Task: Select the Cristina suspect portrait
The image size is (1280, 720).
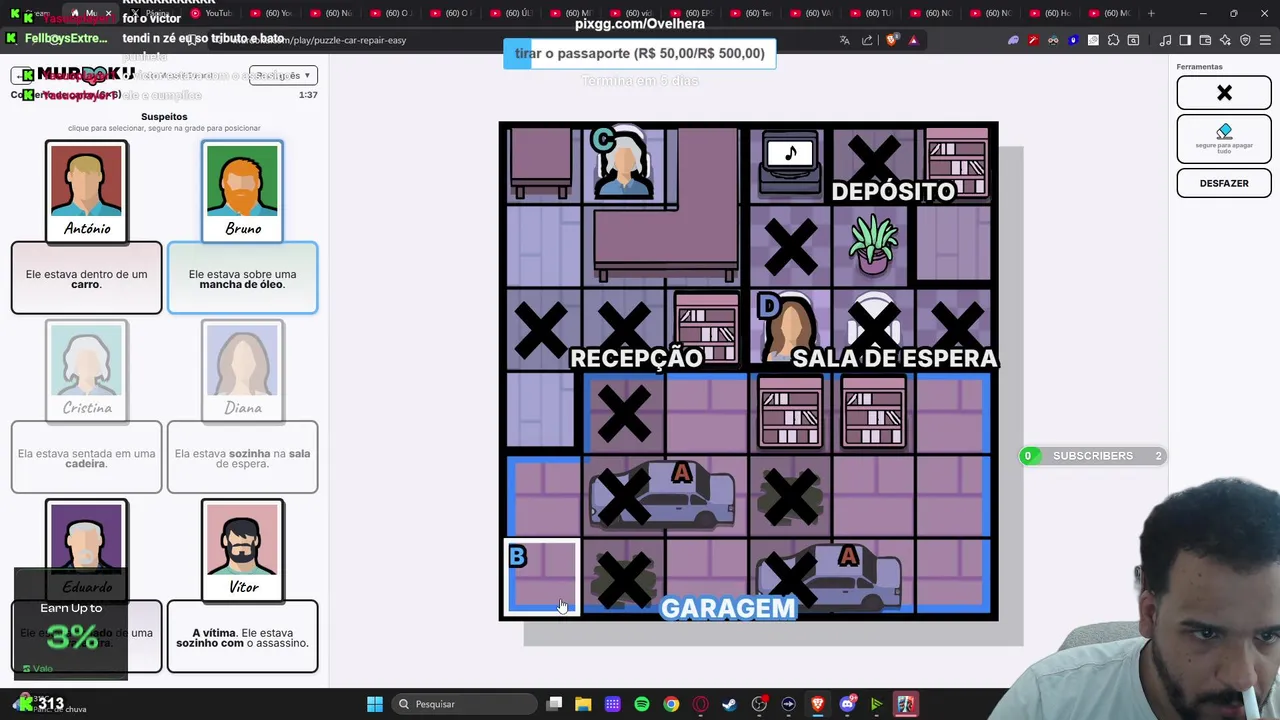Action: coord(87,370)
